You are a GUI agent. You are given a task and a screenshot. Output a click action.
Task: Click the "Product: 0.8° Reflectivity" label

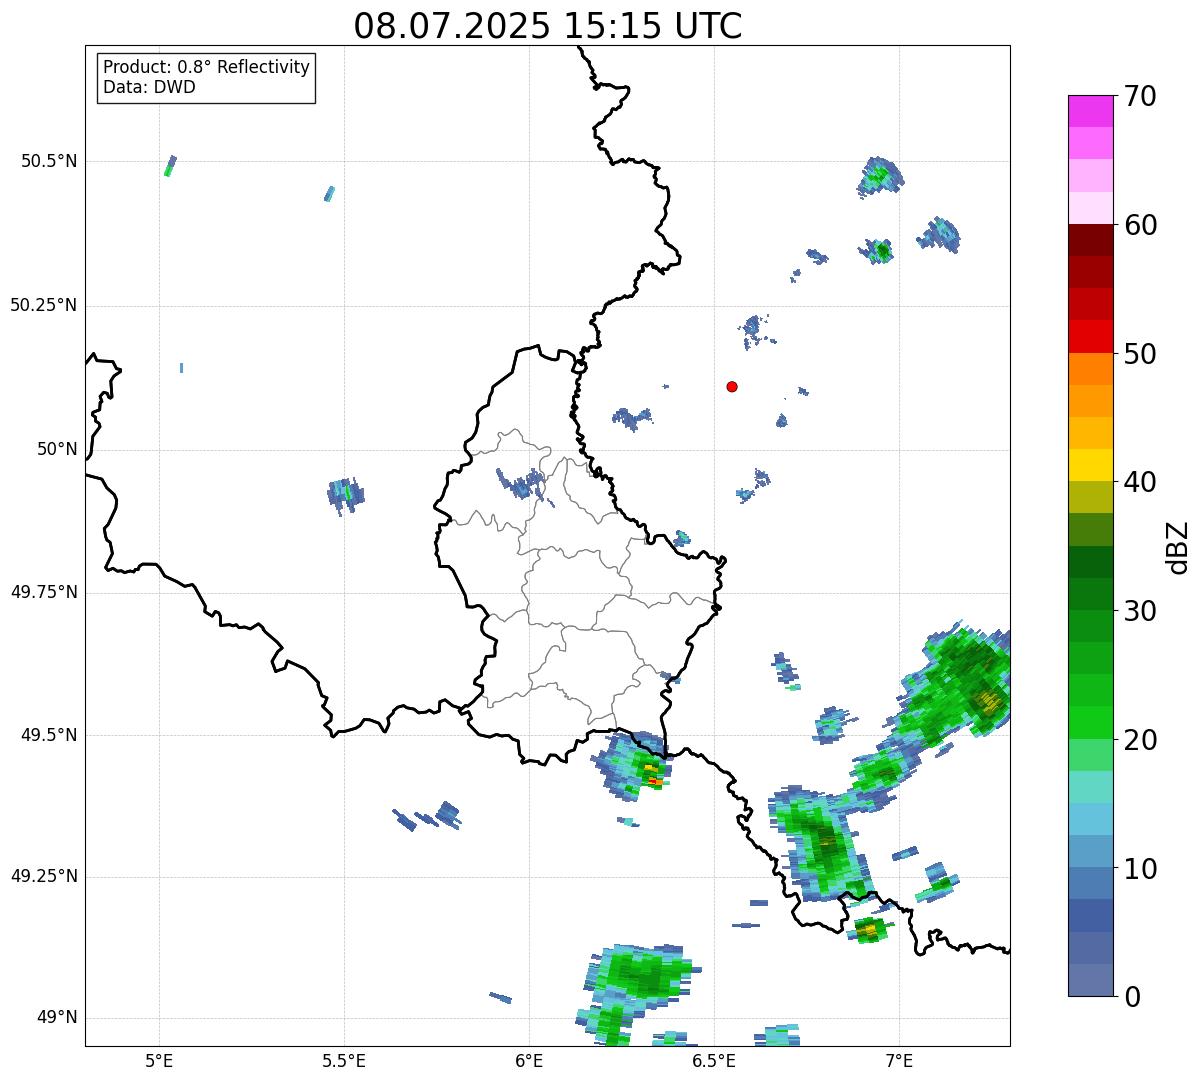[207, 67]
